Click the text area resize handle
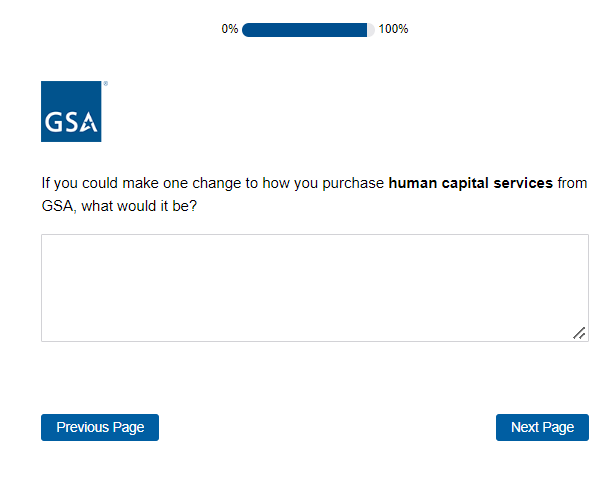This screenshot has width=615, height=490. (x=579, y=333)
